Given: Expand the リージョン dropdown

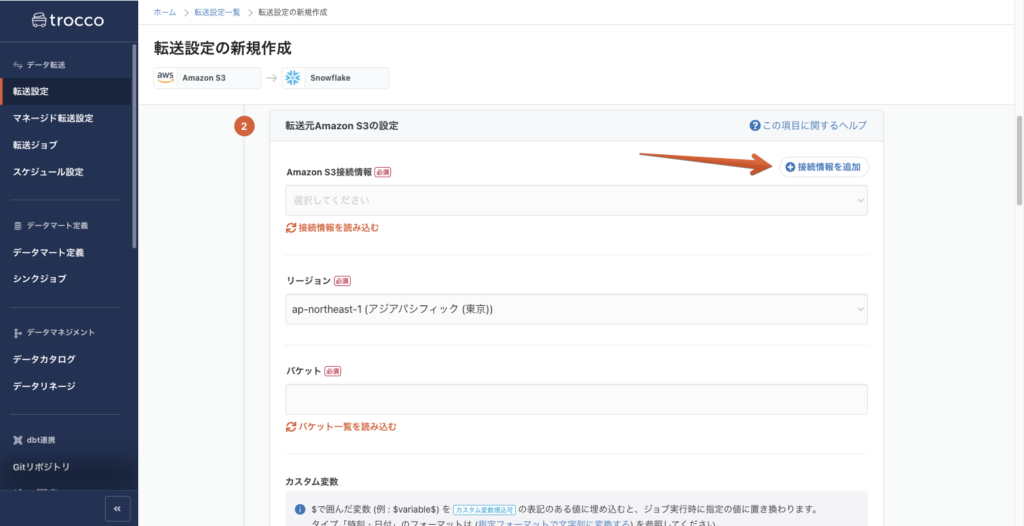Looking at the screenshot, I should (576, 309).
